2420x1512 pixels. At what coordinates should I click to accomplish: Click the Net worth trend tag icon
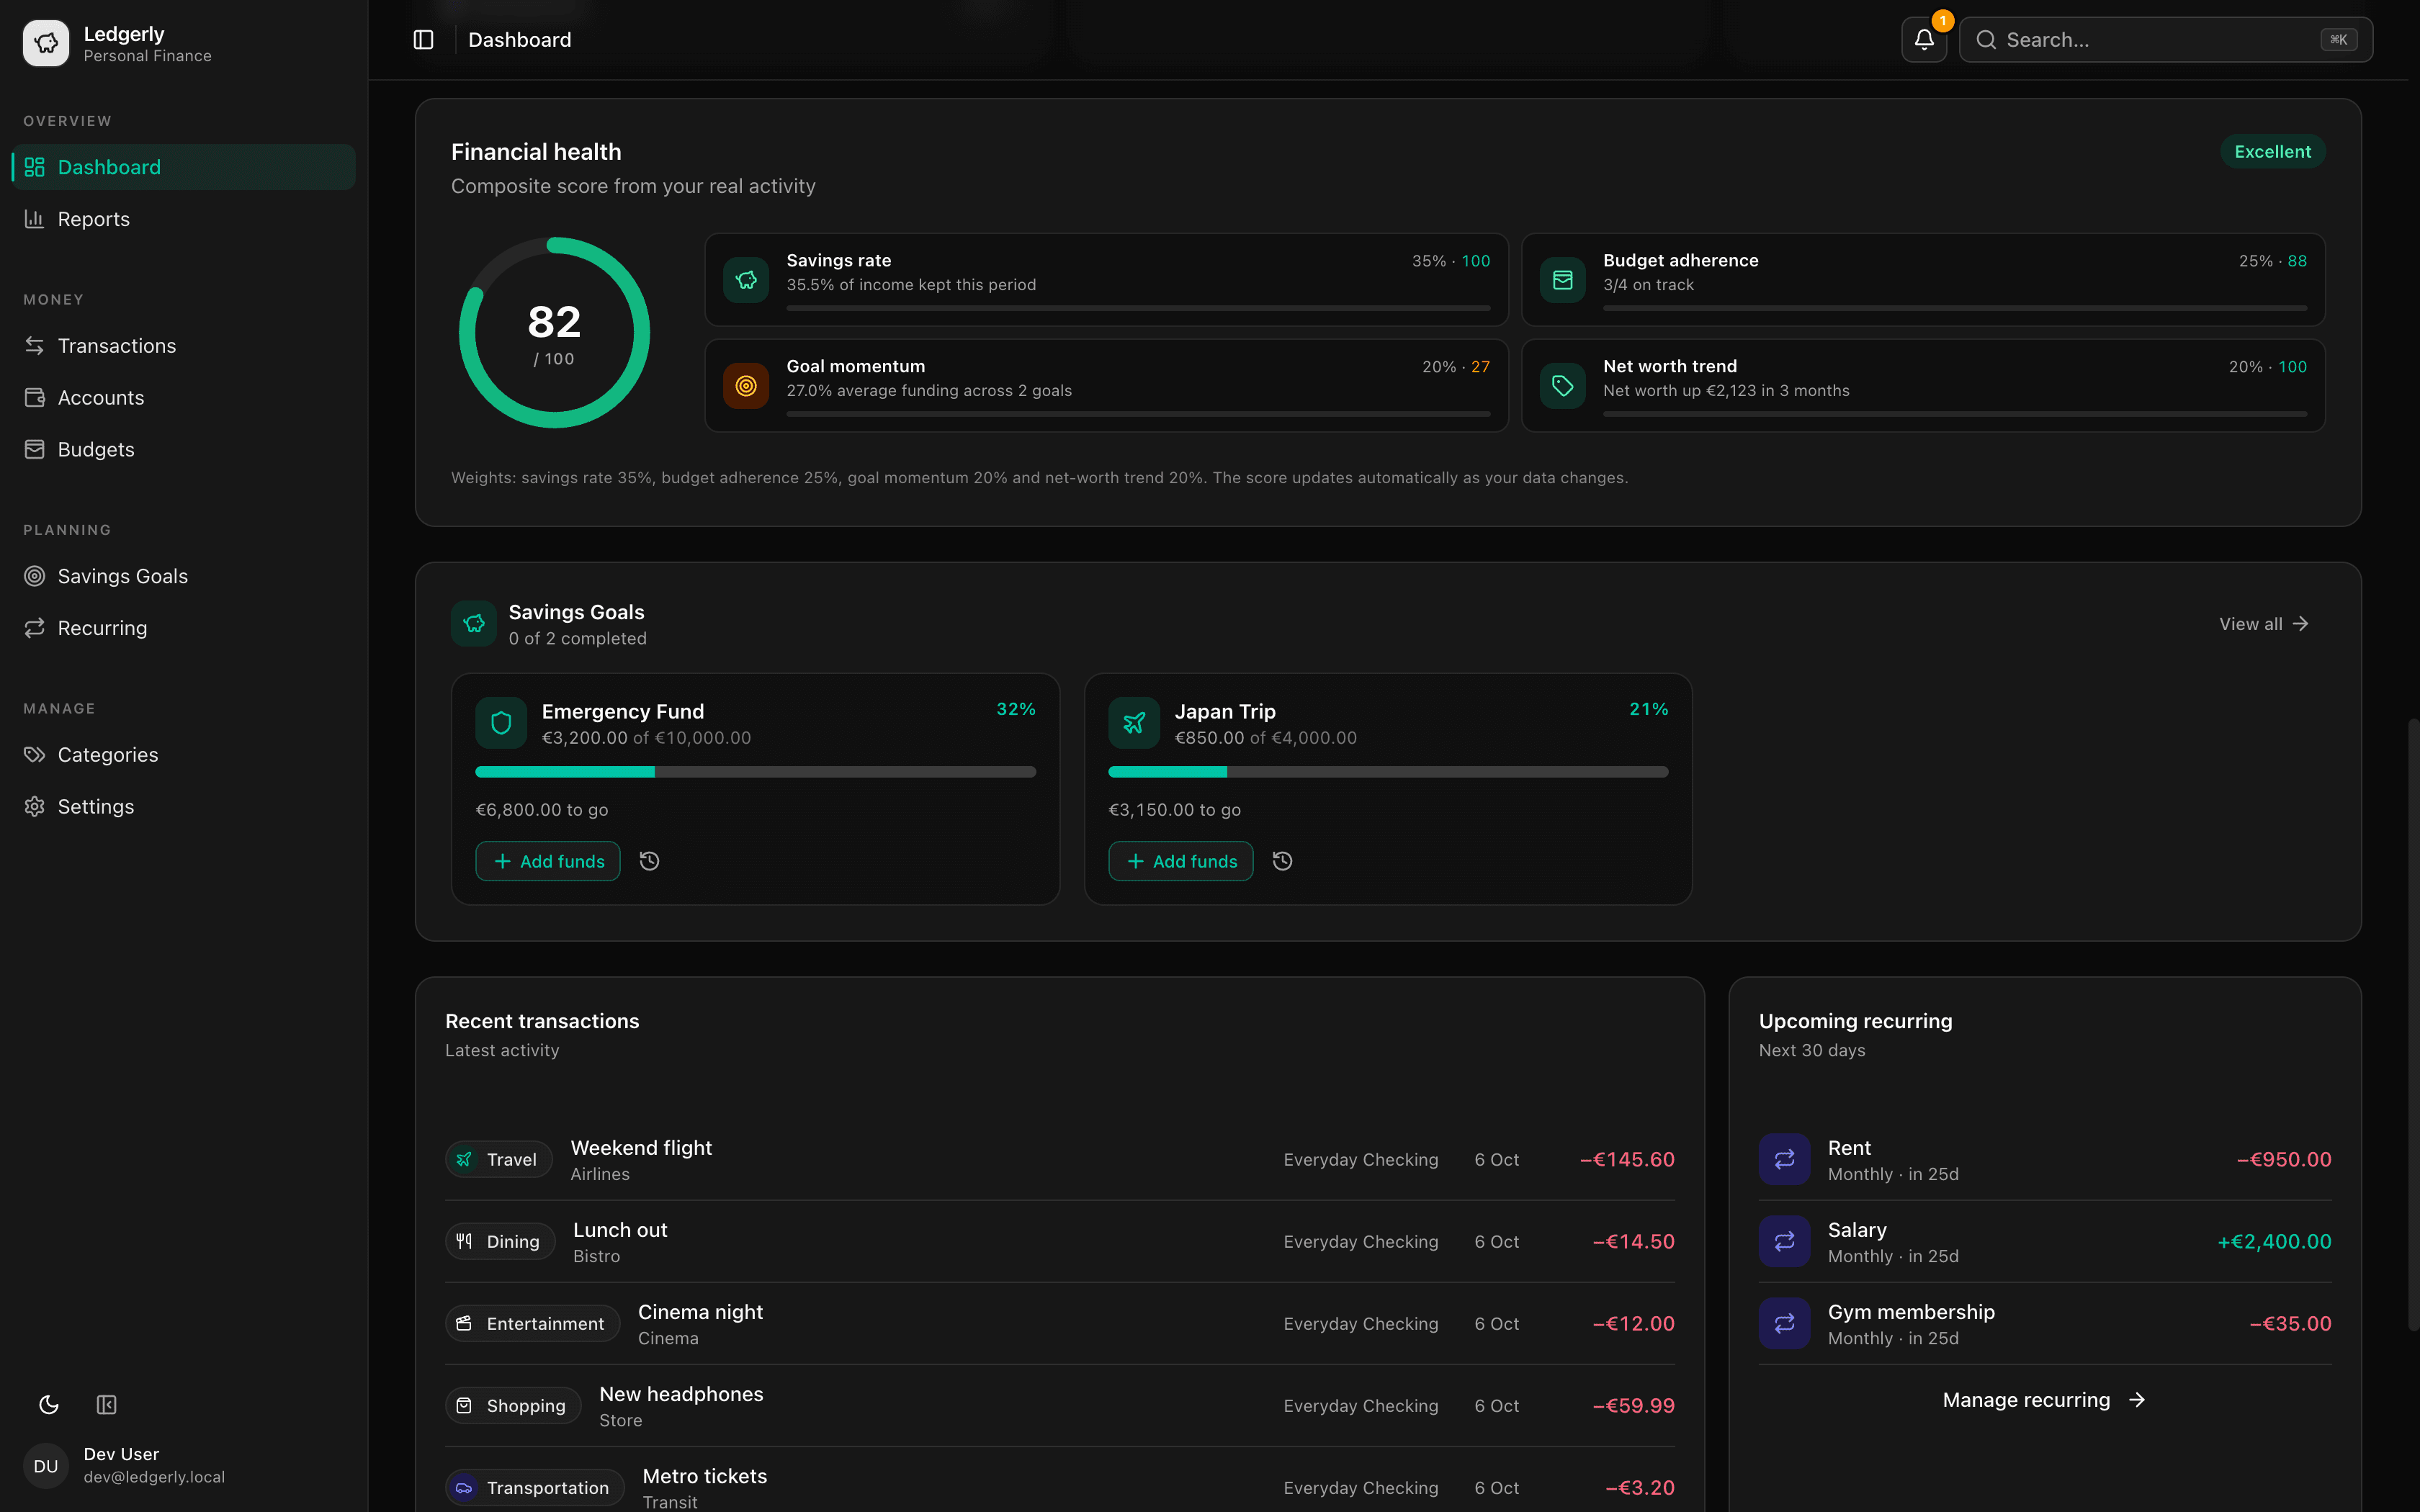coord(1562,386)
